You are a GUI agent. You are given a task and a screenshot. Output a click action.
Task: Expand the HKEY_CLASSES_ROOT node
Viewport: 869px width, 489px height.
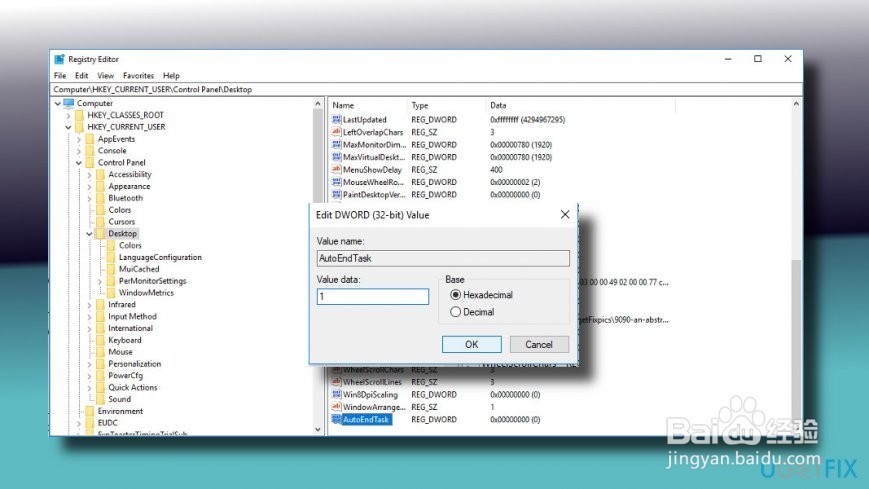tap(68, 115)
